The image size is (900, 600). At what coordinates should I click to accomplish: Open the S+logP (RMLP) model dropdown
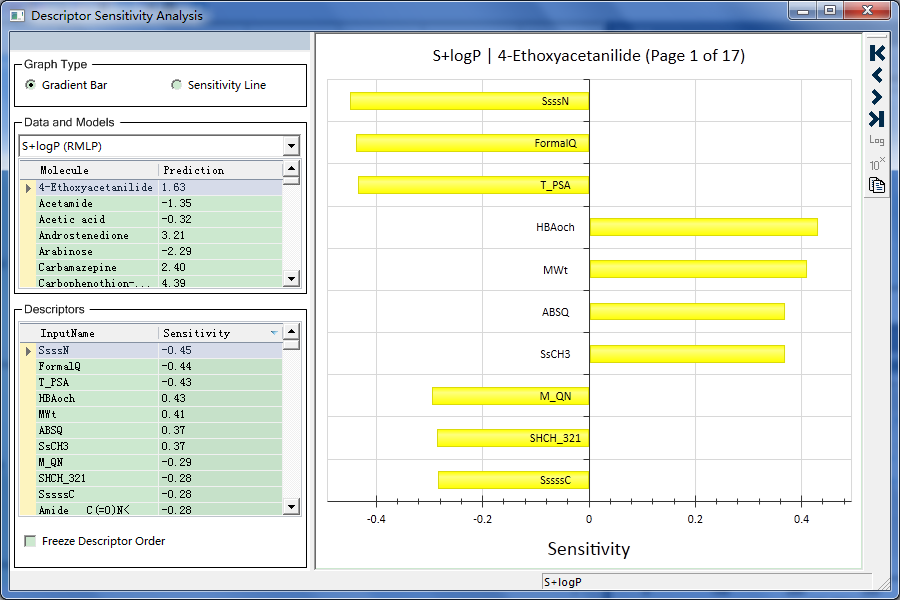[x=291, y=146]
